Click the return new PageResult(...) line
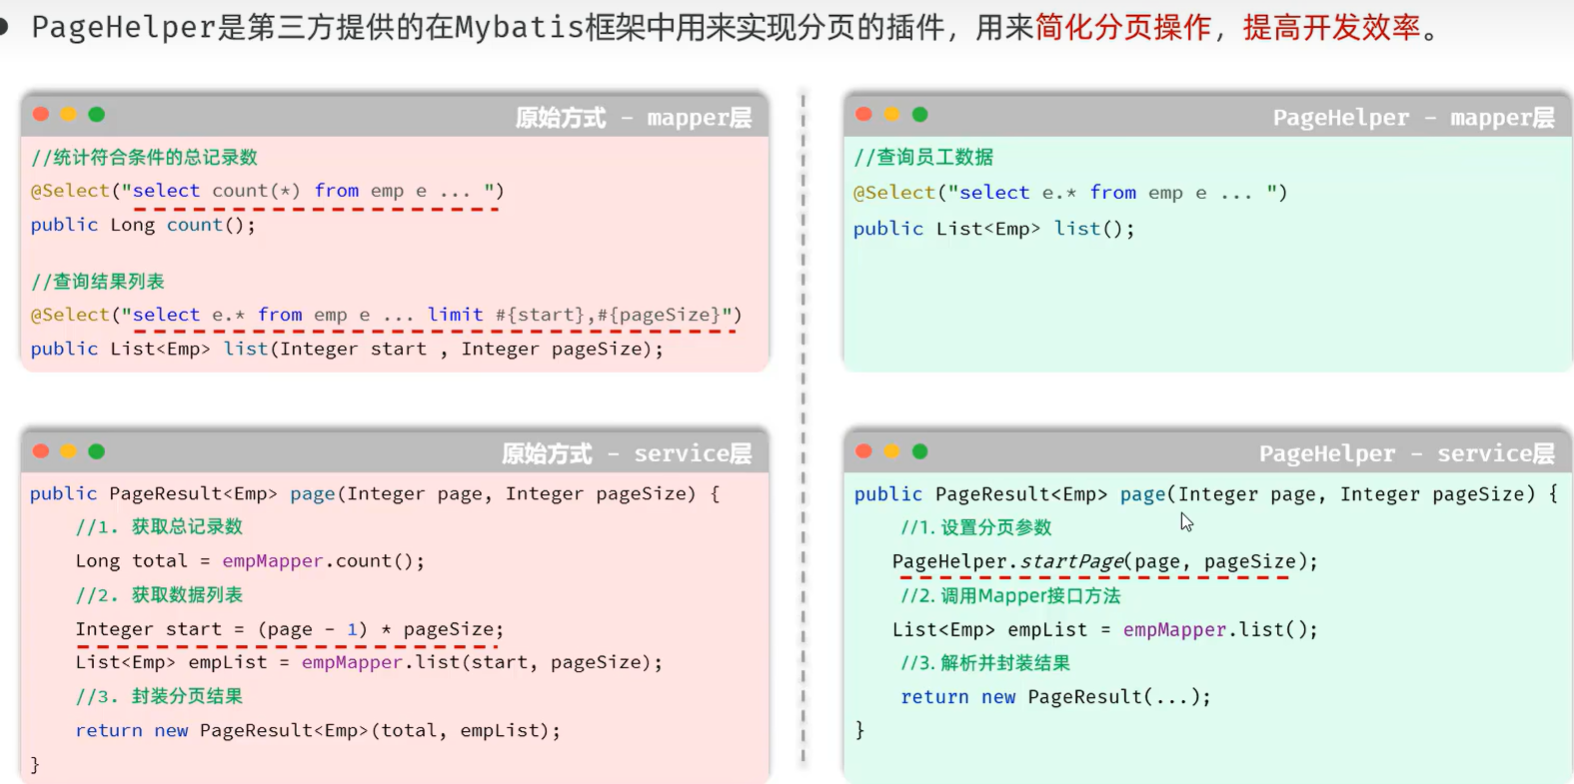 click(1055, 697)
